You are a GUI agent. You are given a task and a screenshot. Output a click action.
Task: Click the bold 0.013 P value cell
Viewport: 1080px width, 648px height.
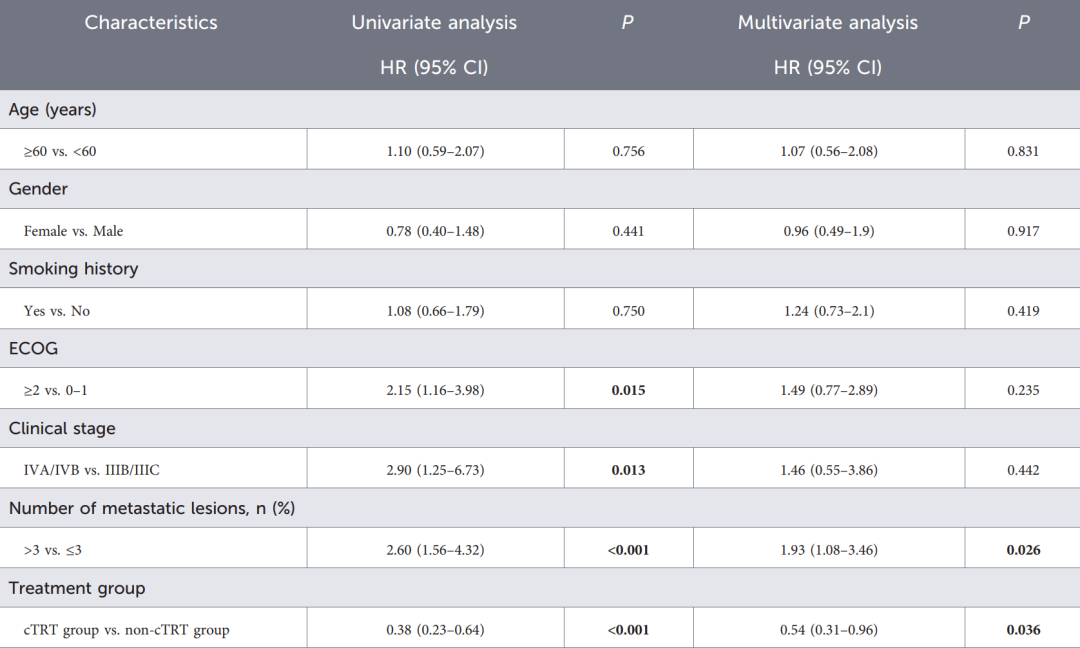coord(628,470)
